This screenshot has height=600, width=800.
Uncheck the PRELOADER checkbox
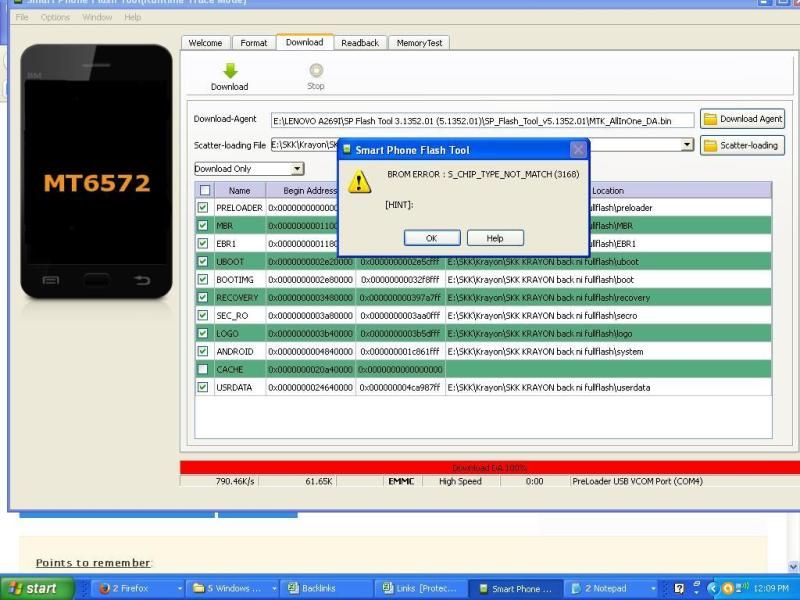point(203,208)
